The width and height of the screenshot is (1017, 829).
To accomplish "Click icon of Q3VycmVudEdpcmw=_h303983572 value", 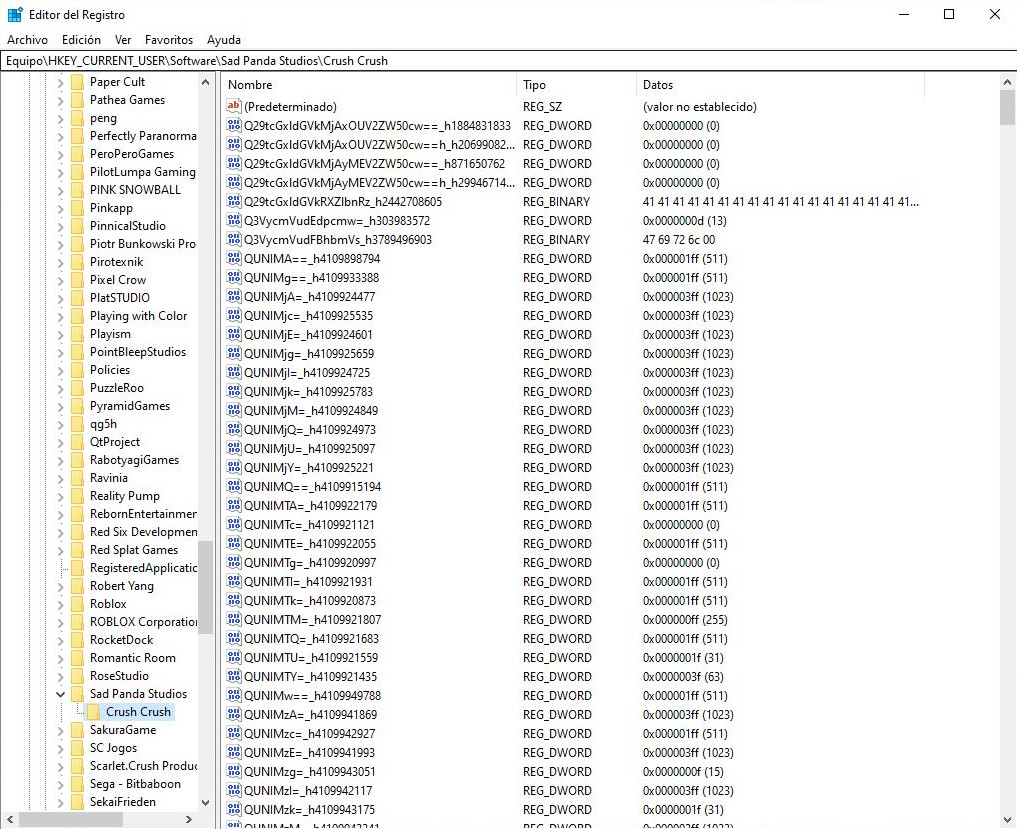I will 233,221.
